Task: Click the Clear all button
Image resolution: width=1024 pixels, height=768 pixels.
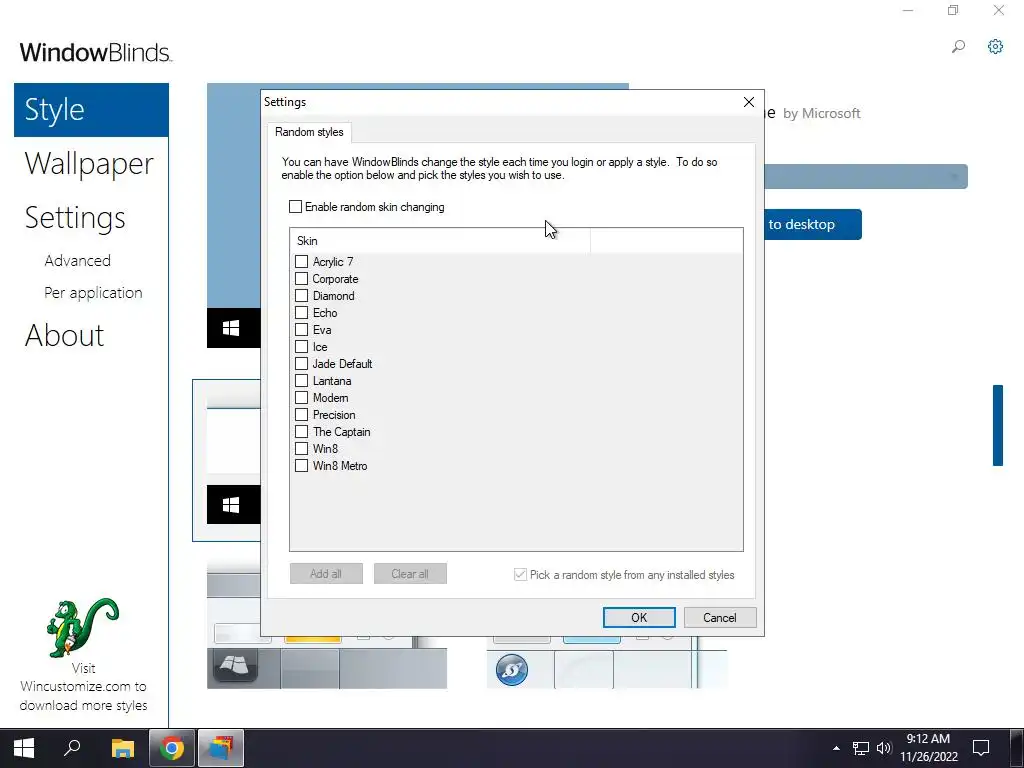Action: [x=410, y=574]
